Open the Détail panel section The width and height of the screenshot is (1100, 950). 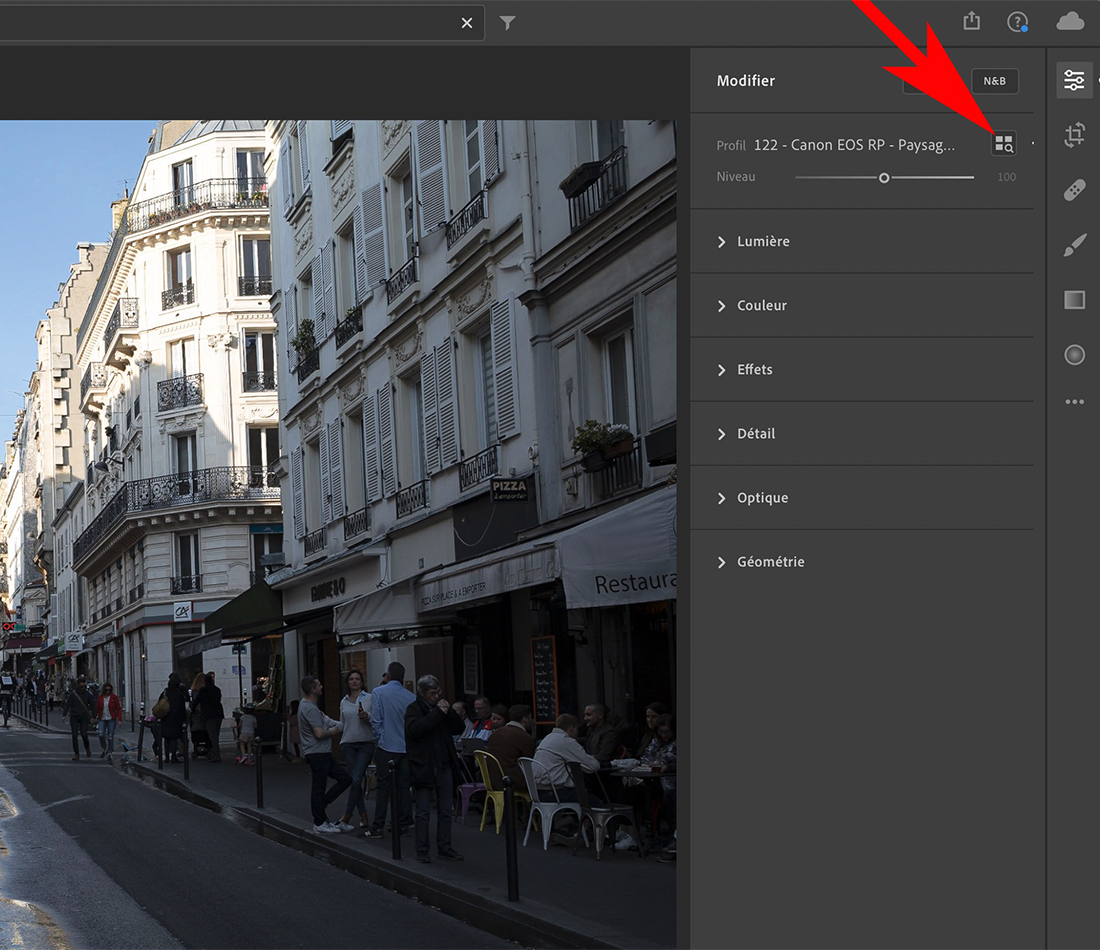(x=755, y=433)
